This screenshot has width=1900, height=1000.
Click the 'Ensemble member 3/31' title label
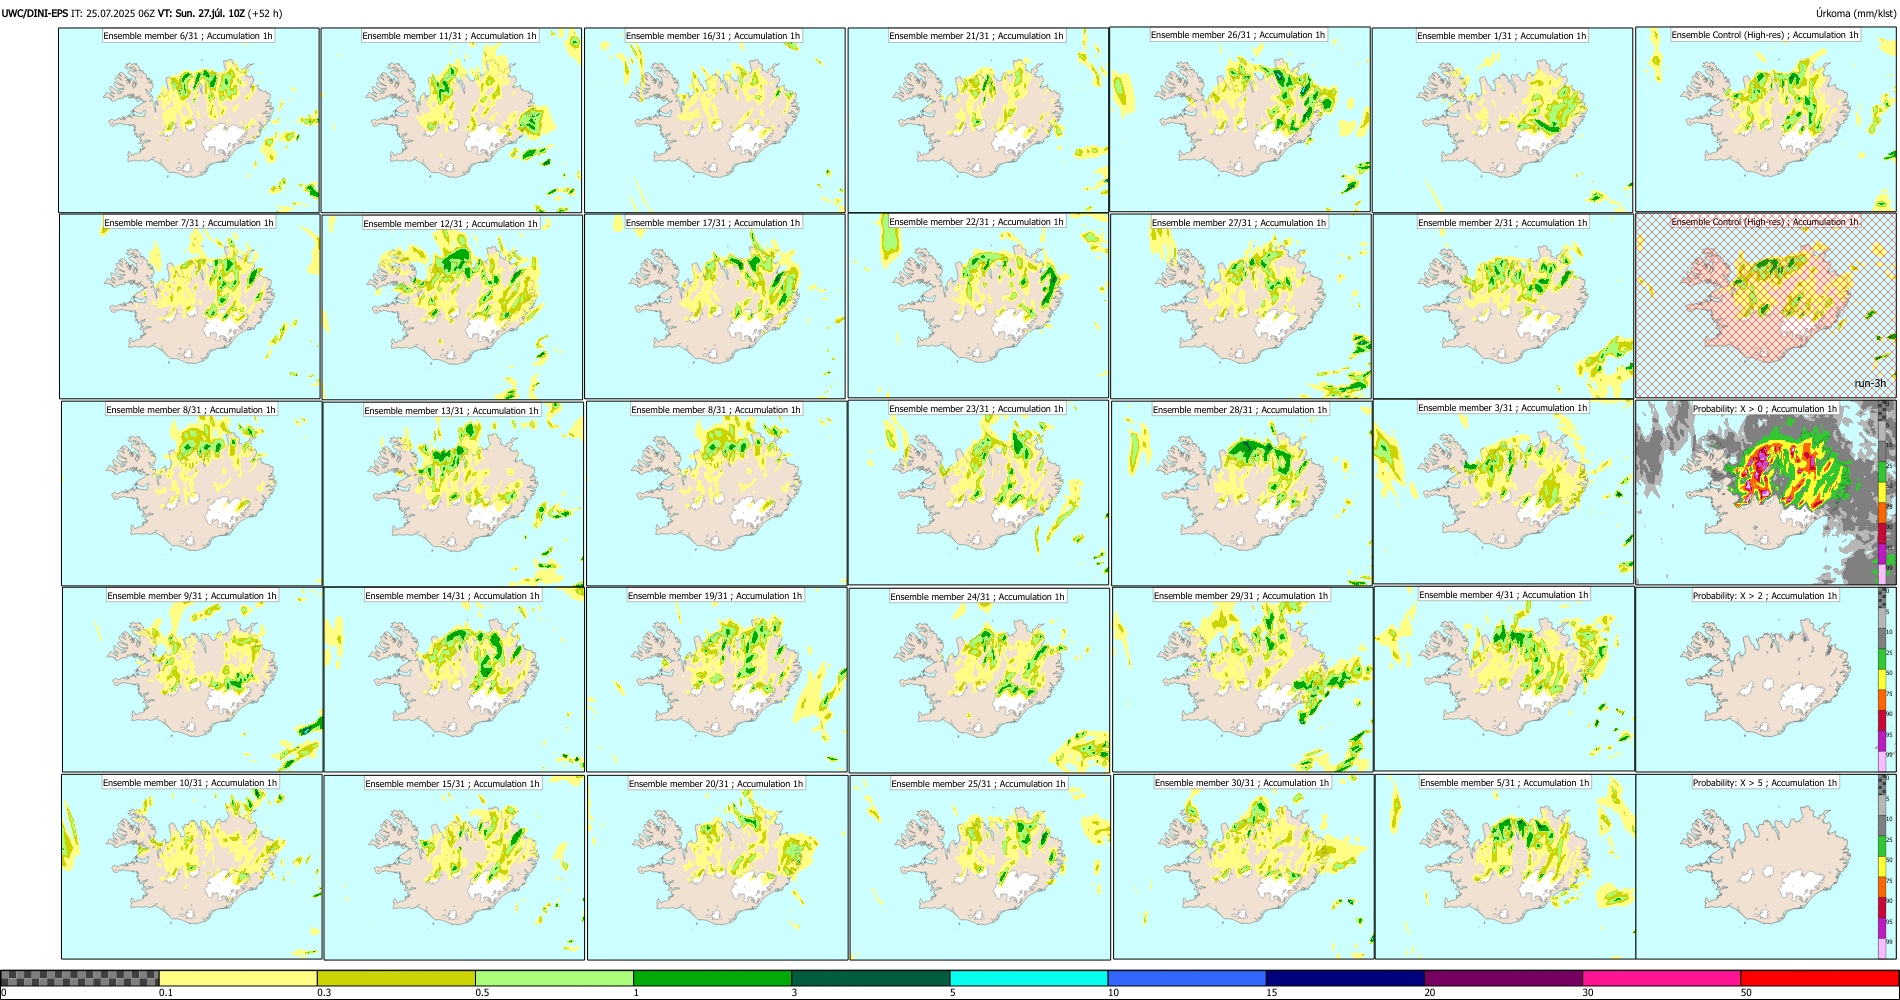point(1502,408)
